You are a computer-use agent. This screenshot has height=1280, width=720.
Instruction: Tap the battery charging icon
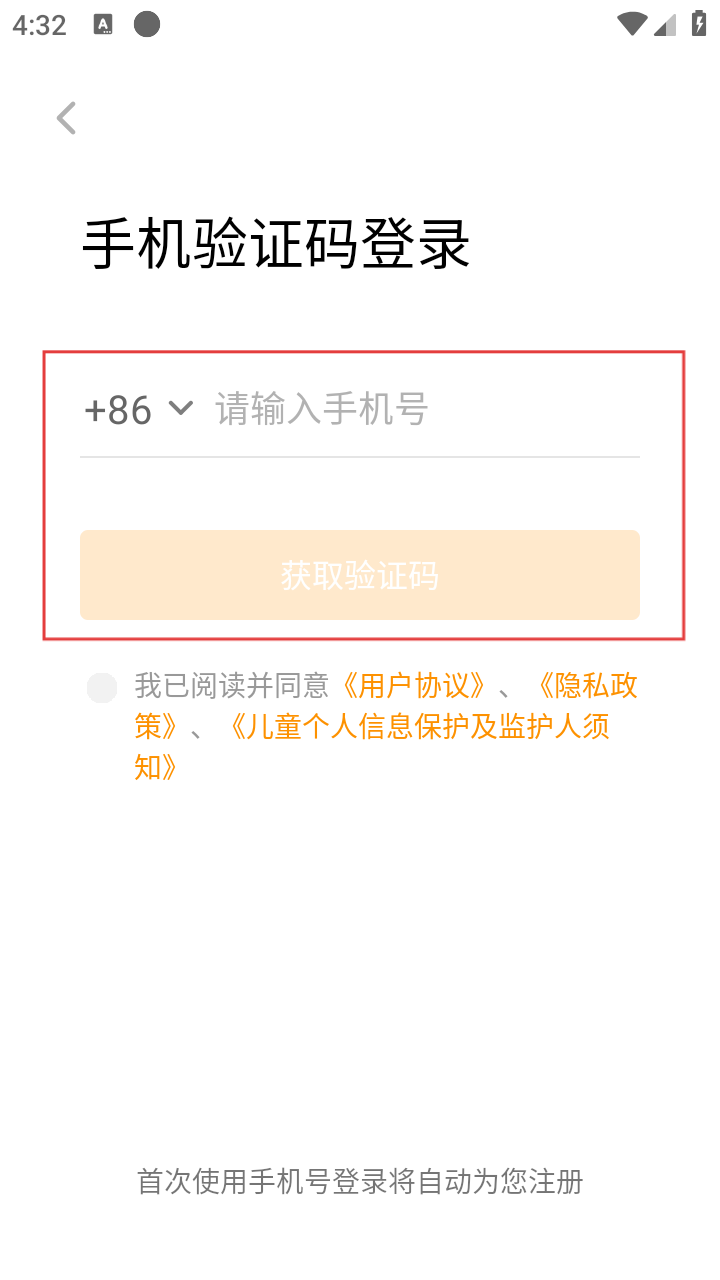(699, 25)
